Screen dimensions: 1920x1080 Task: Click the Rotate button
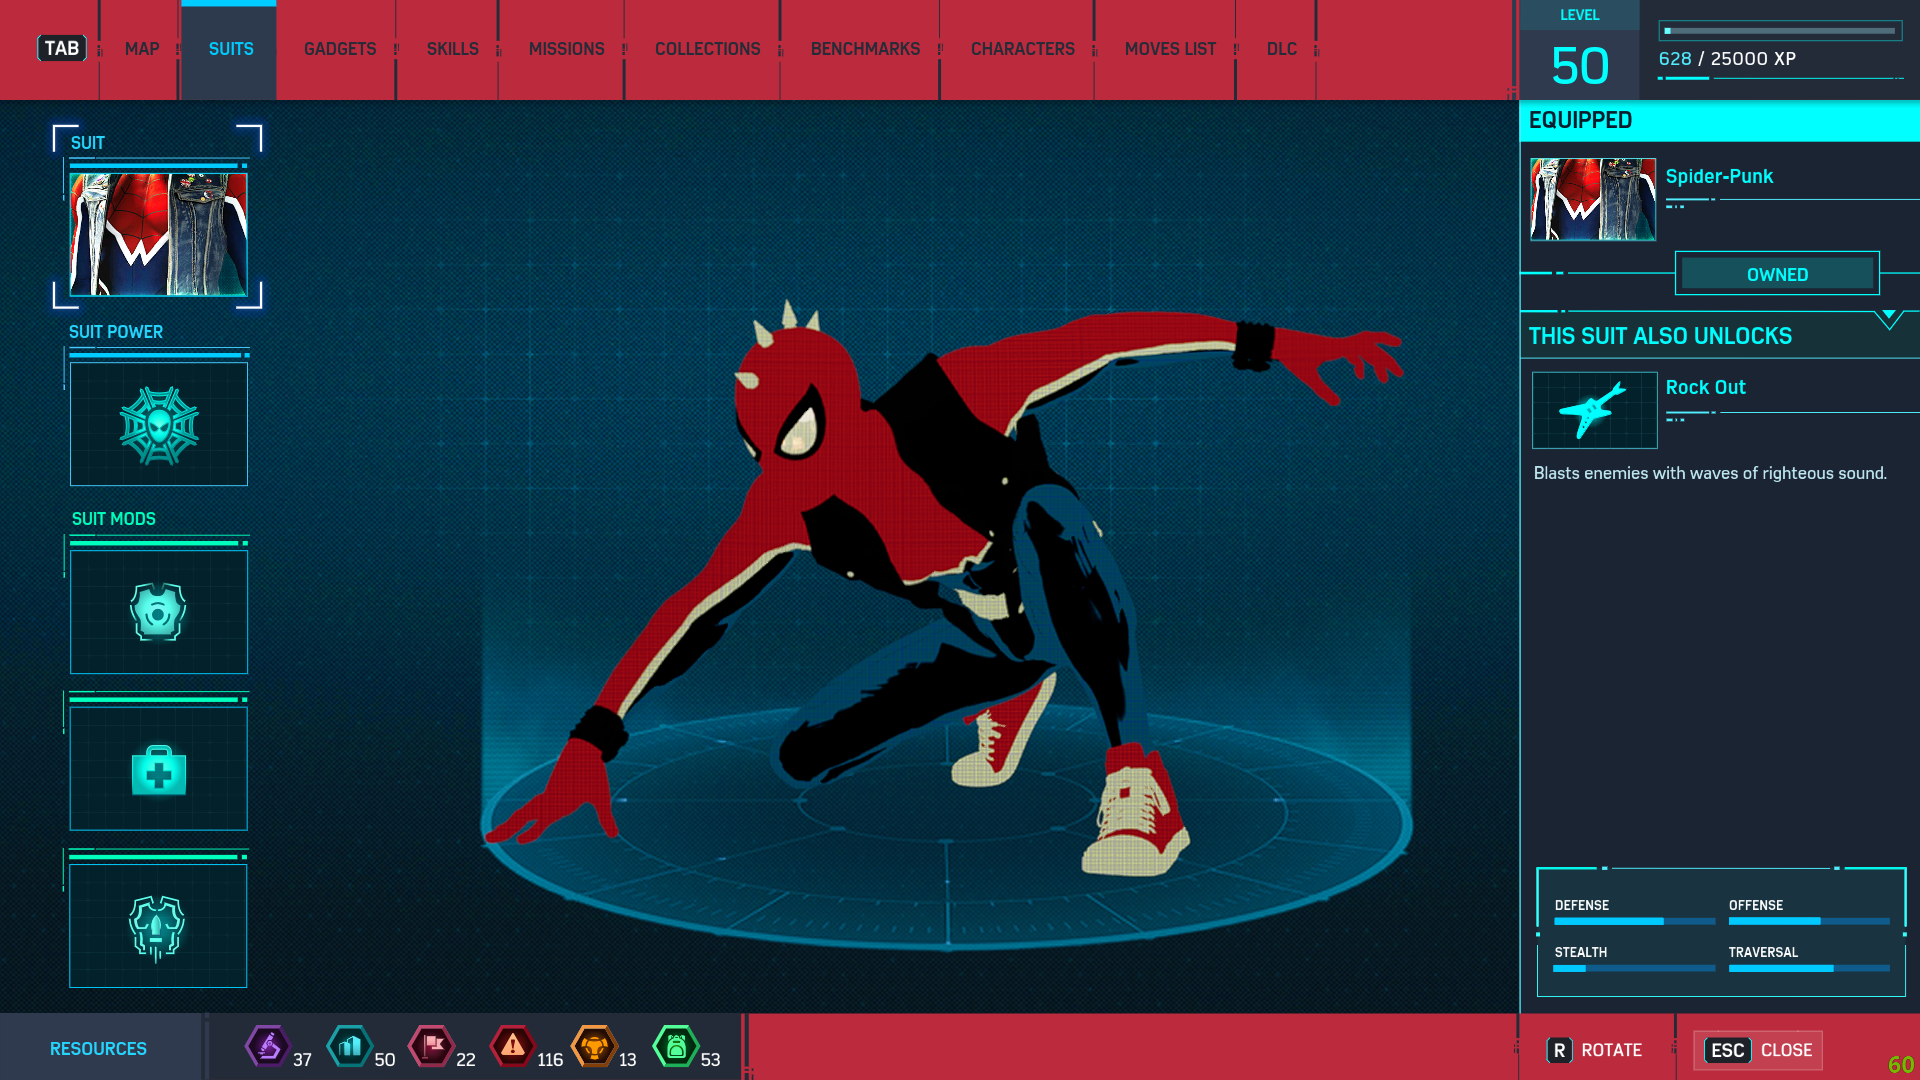(x=1596, y=1050)
